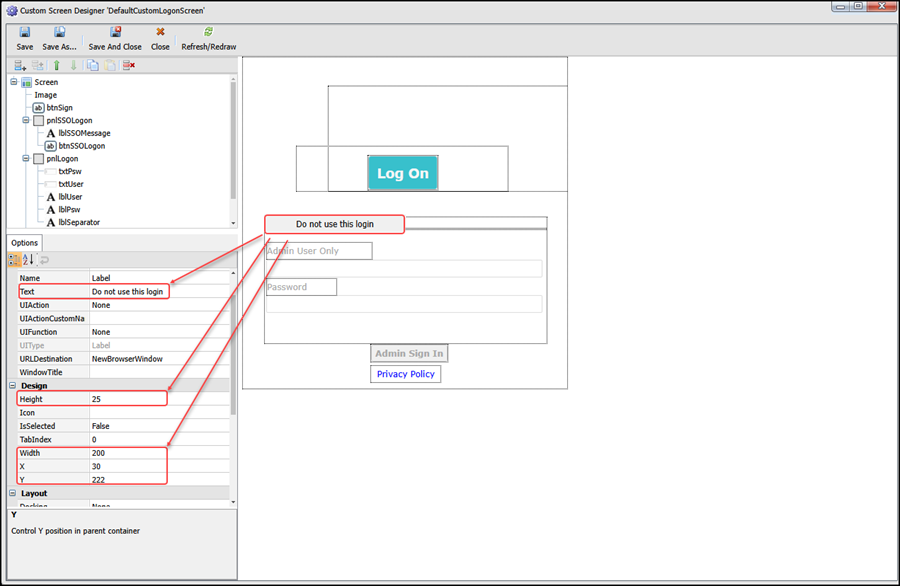Sort properties alphabetically
The image size is (900, 586).
[x=29, y=260]
